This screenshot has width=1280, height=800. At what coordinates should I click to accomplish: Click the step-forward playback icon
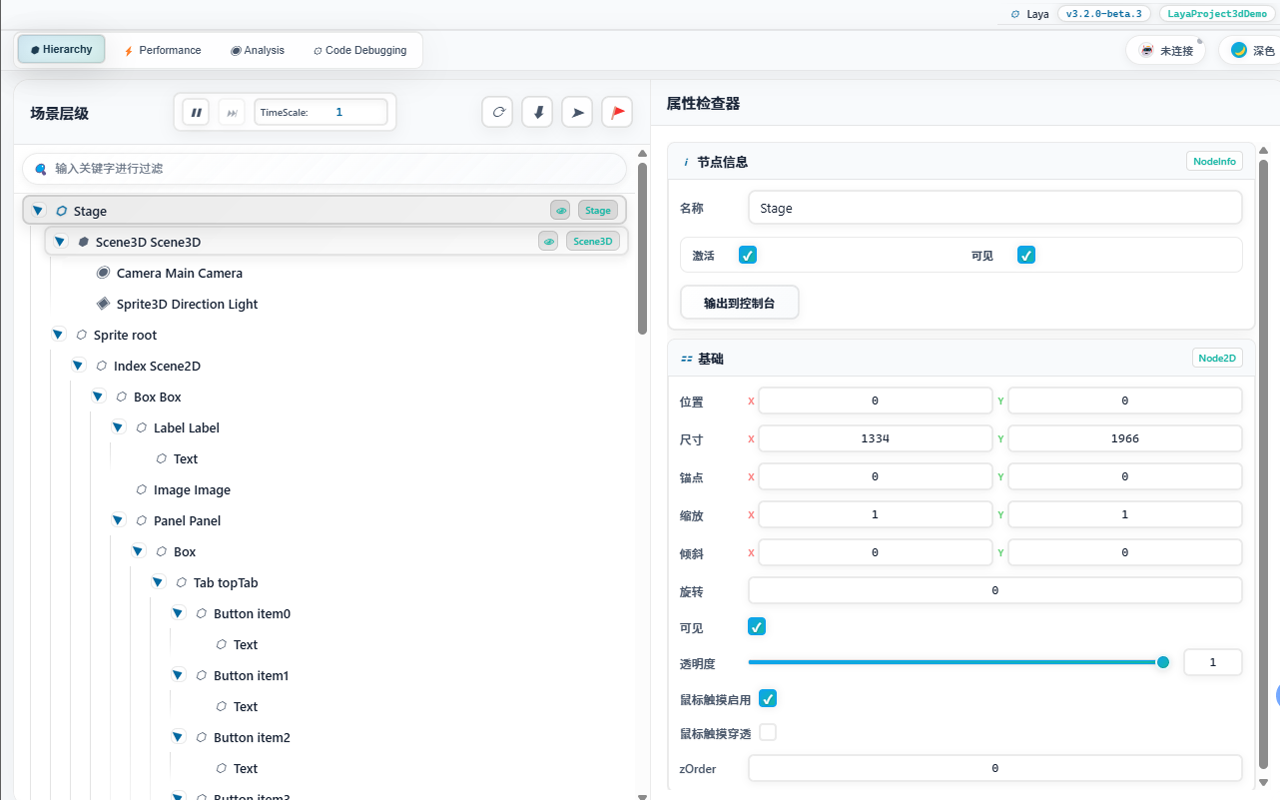click(x=232, y=113)
